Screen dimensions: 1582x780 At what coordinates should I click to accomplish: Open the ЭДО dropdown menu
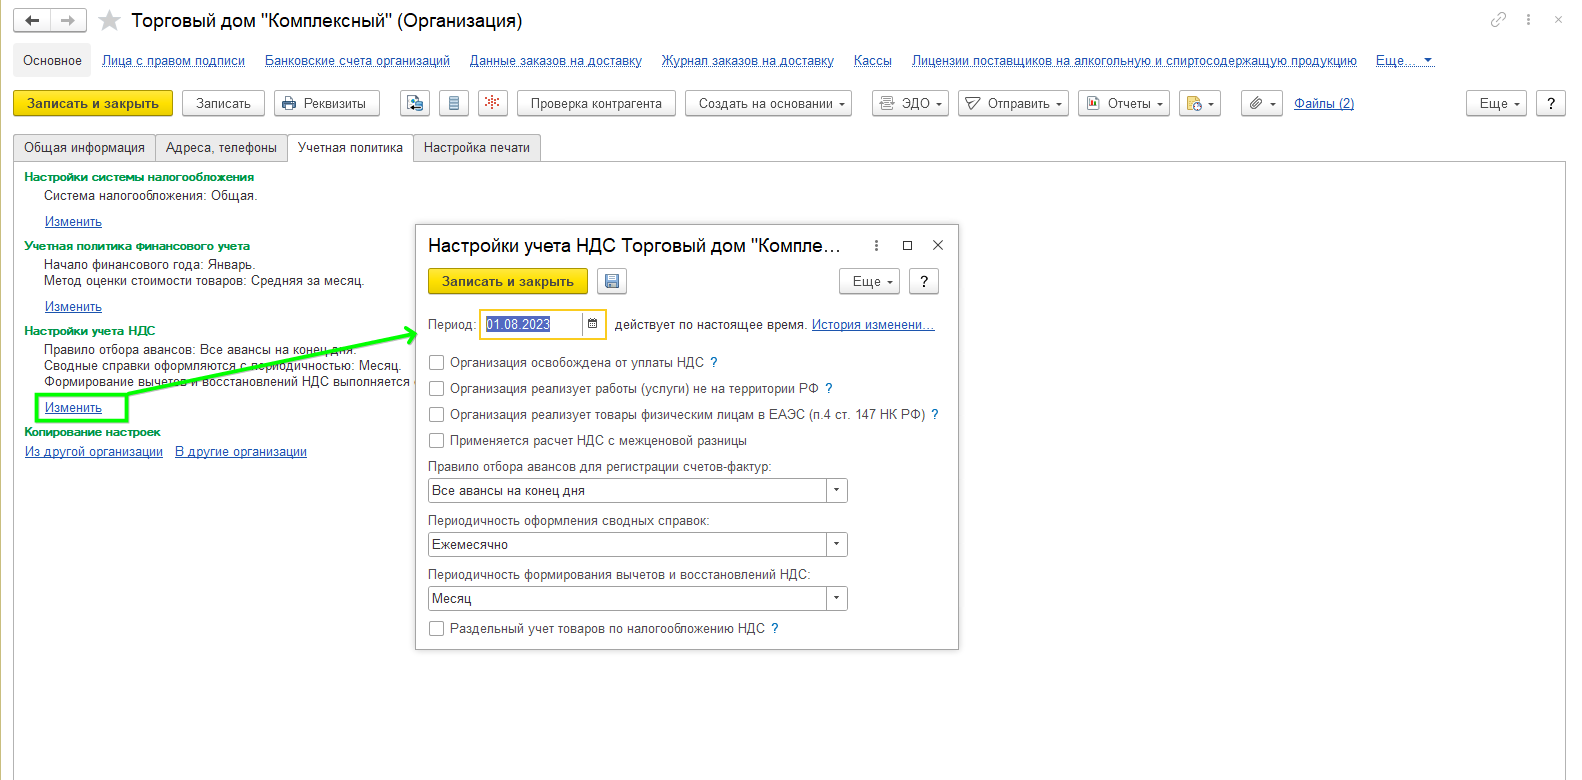[x=910, y=103]
